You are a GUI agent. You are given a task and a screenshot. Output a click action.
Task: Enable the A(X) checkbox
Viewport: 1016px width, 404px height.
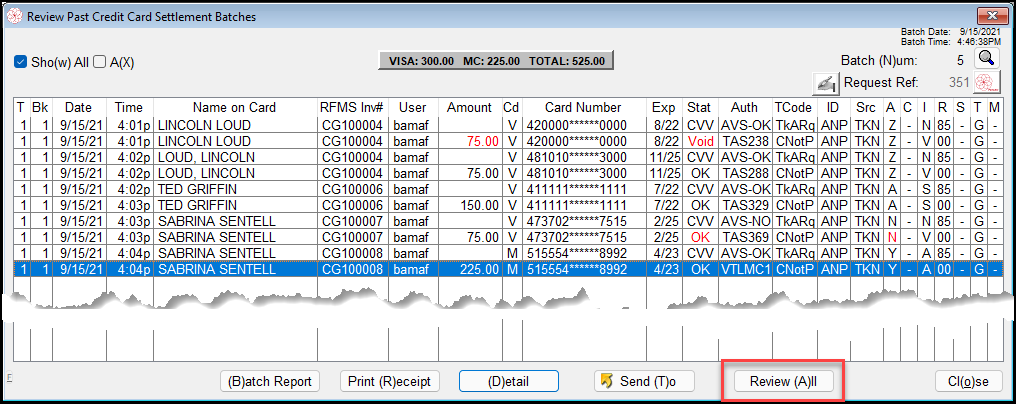[x=100, y=62]
